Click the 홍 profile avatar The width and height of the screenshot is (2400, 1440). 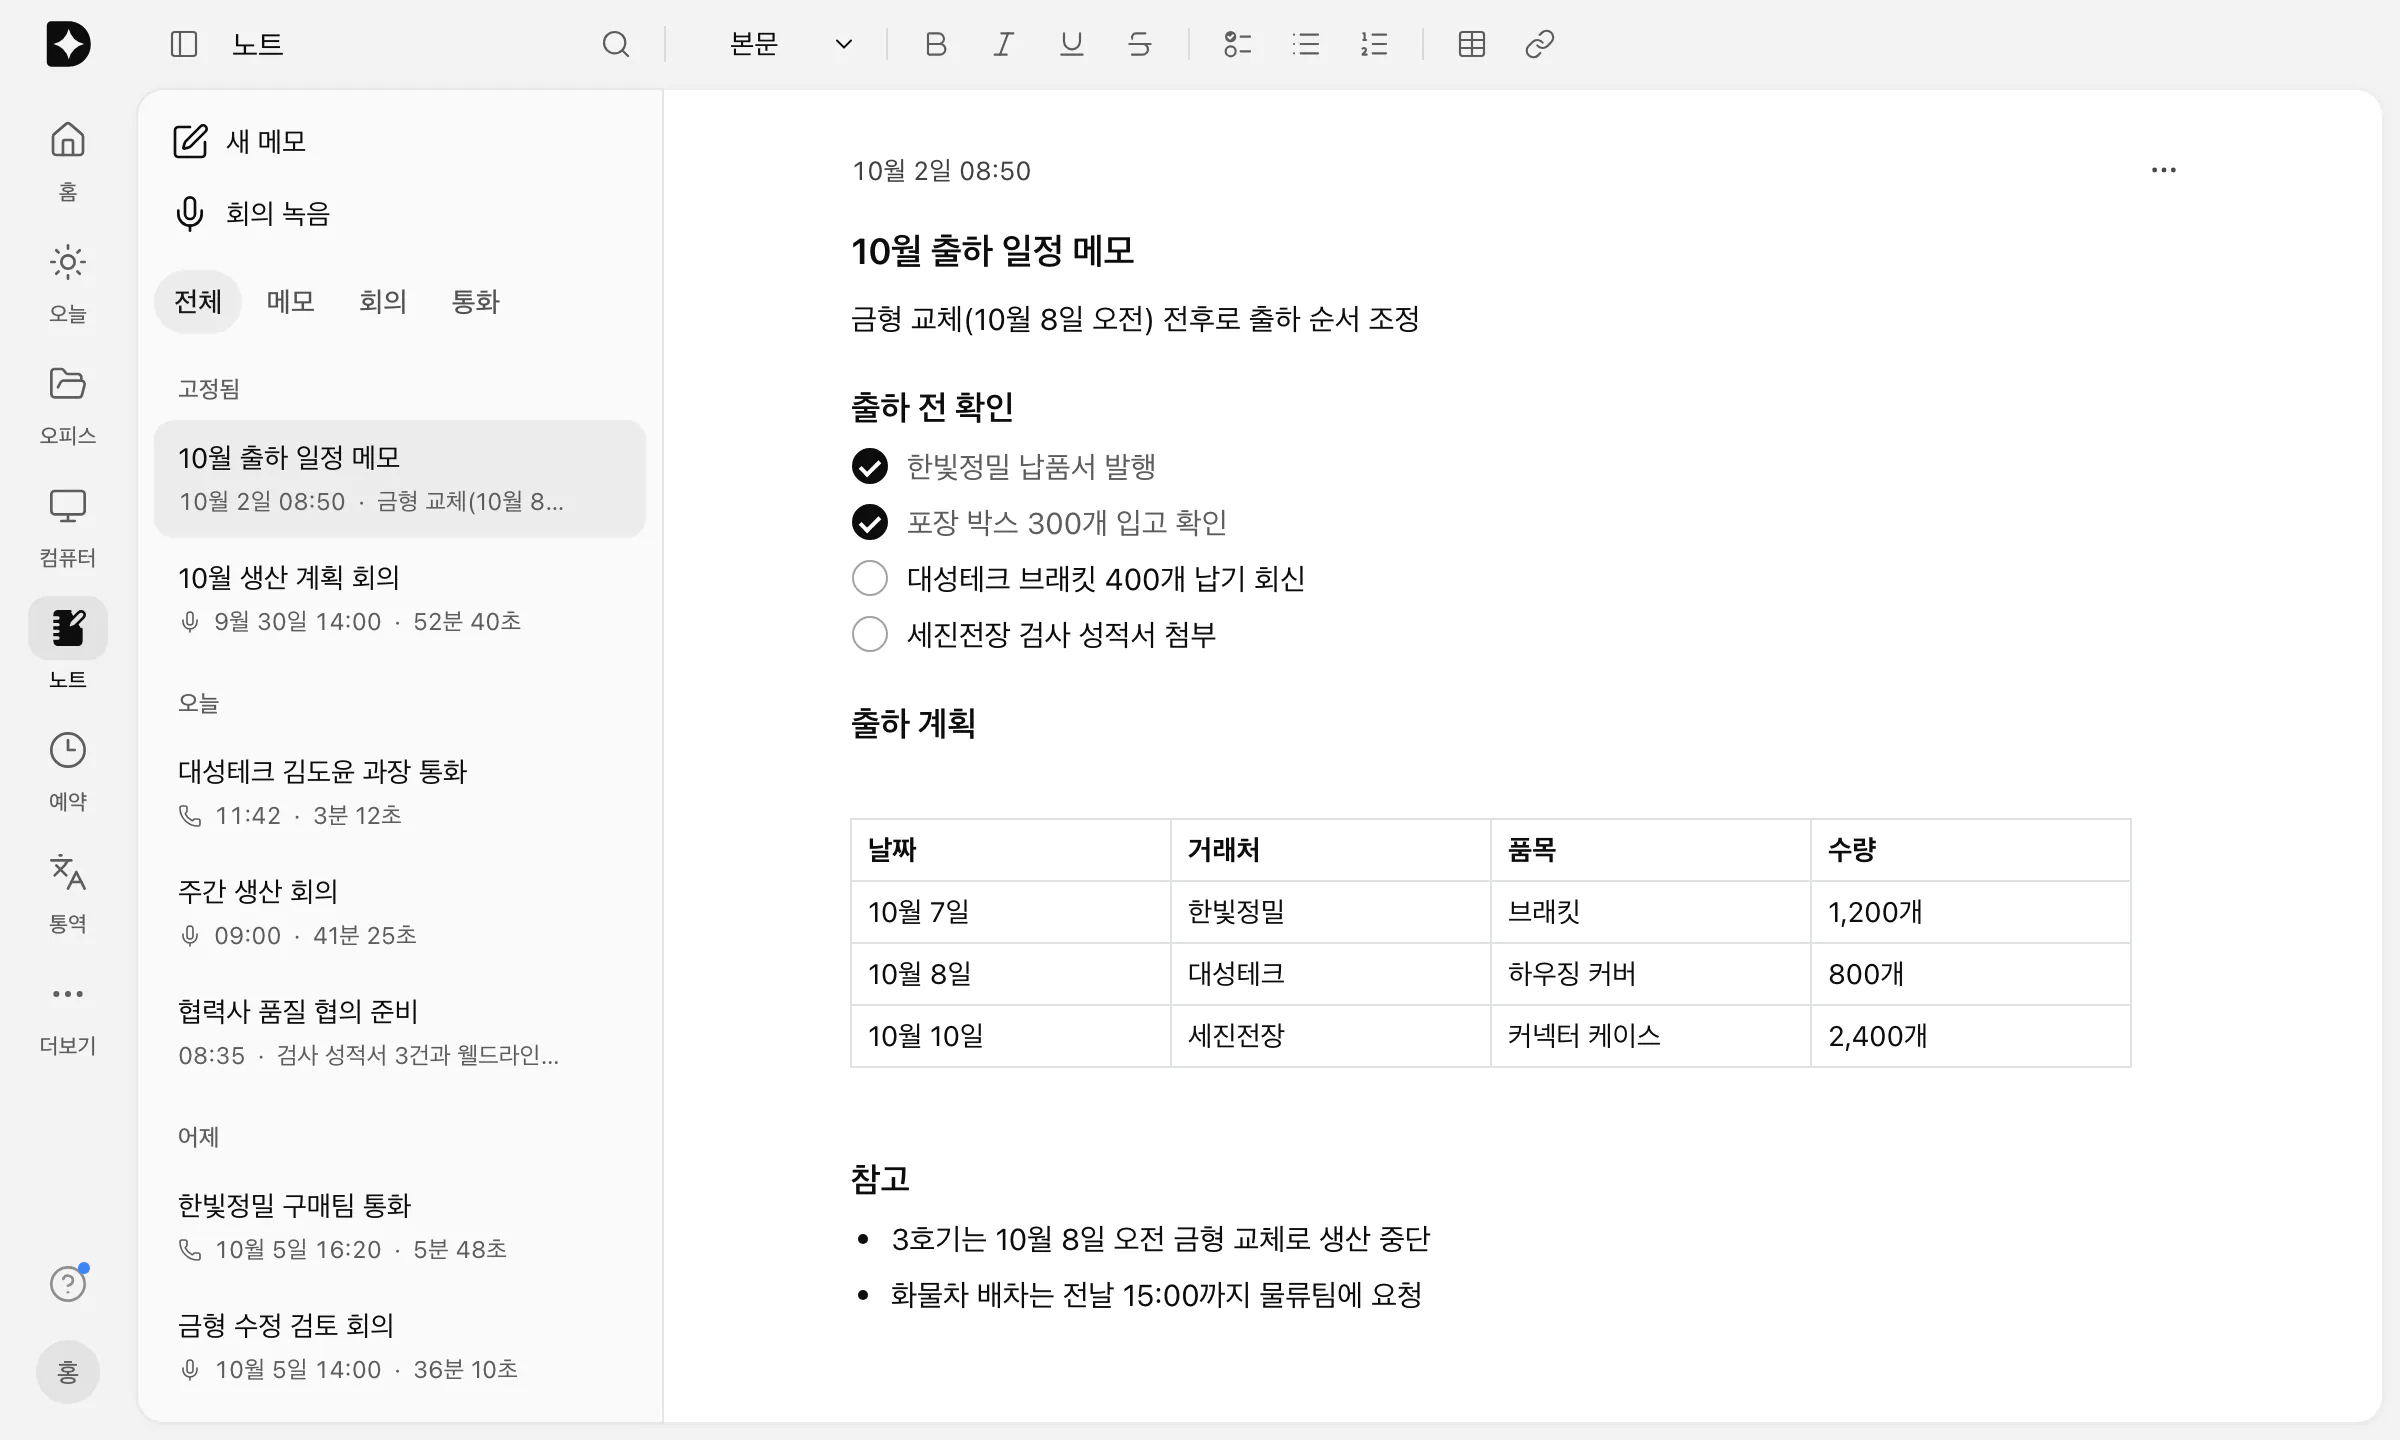pos(68,1372)
